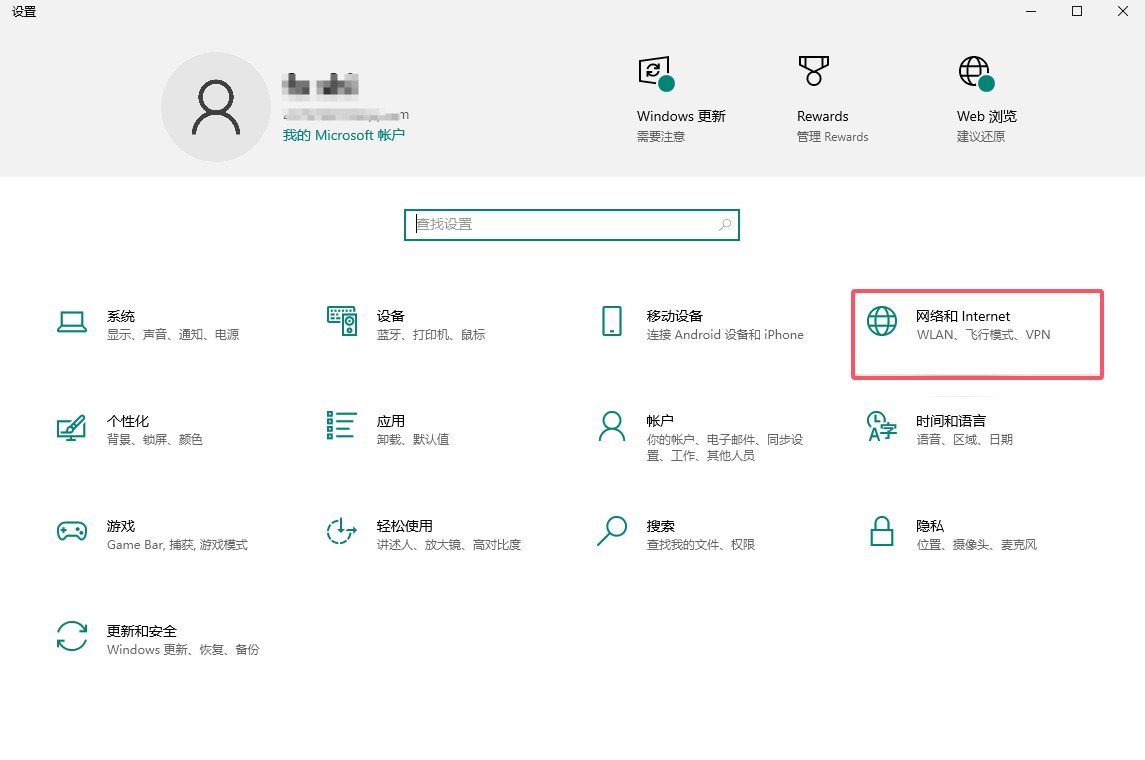1145x760 pixels.
Task: Open the 系统 (System) monitor icon
Action: click(x=72, y=322)
